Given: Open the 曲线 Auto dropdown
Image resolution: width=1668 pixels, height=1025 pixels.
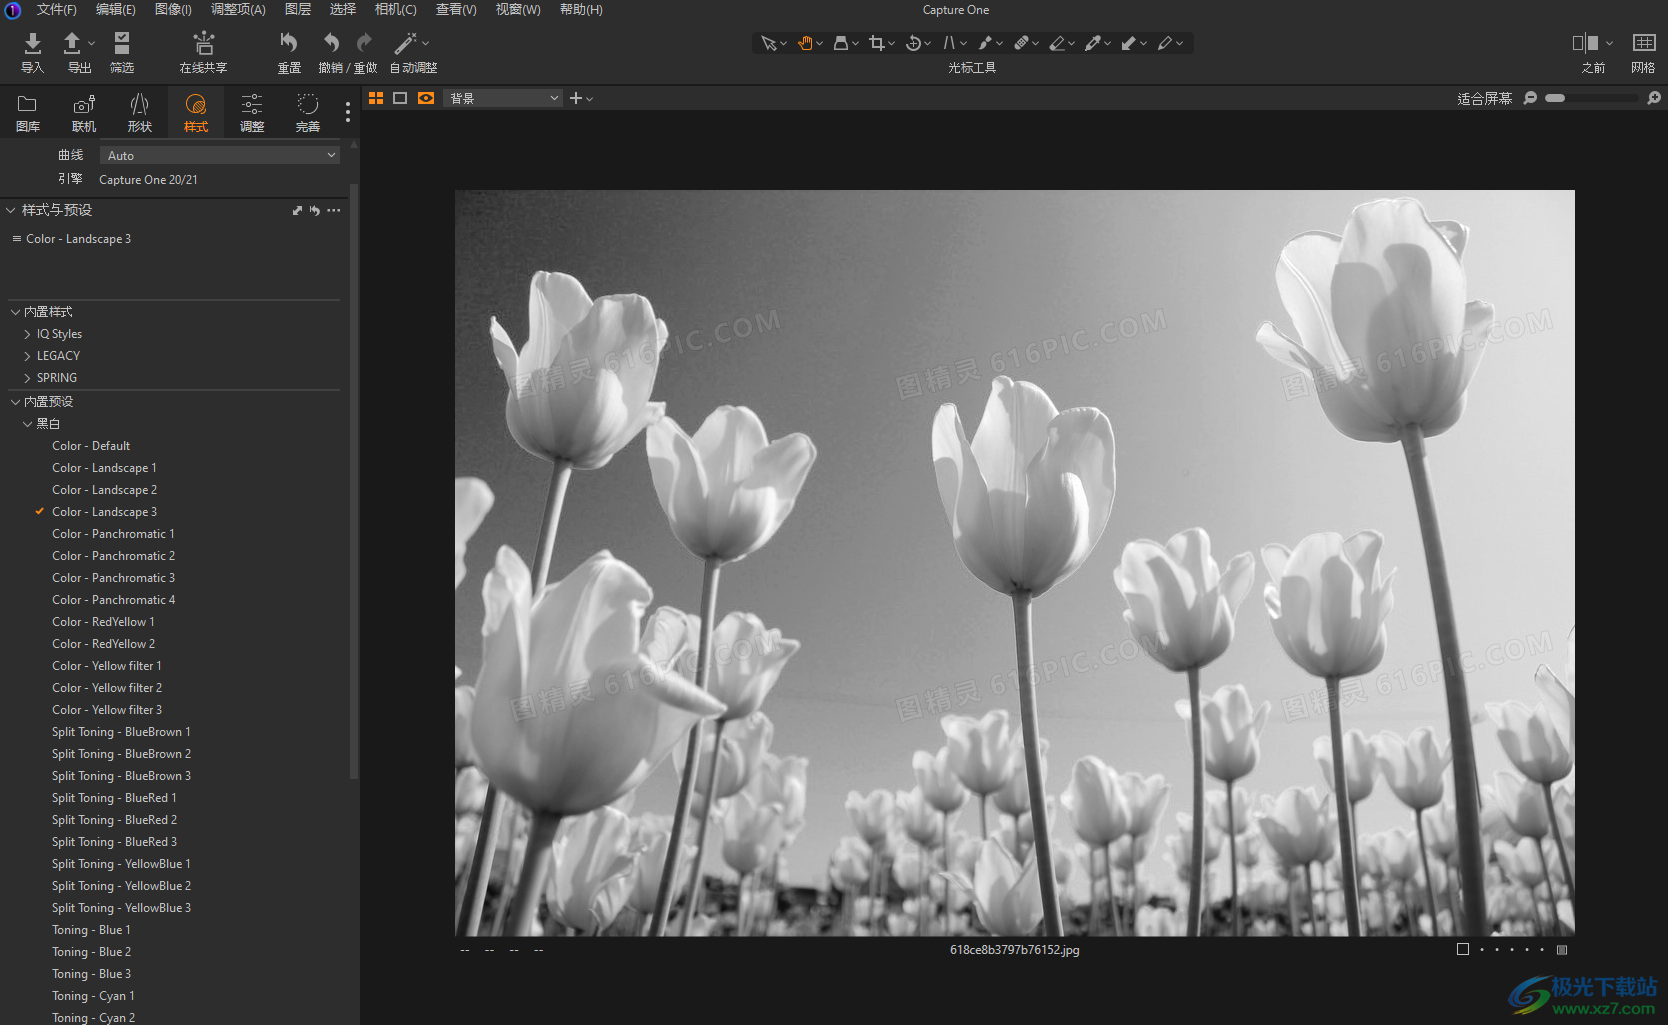Looking at the screenshot, I should coord(219,155).
